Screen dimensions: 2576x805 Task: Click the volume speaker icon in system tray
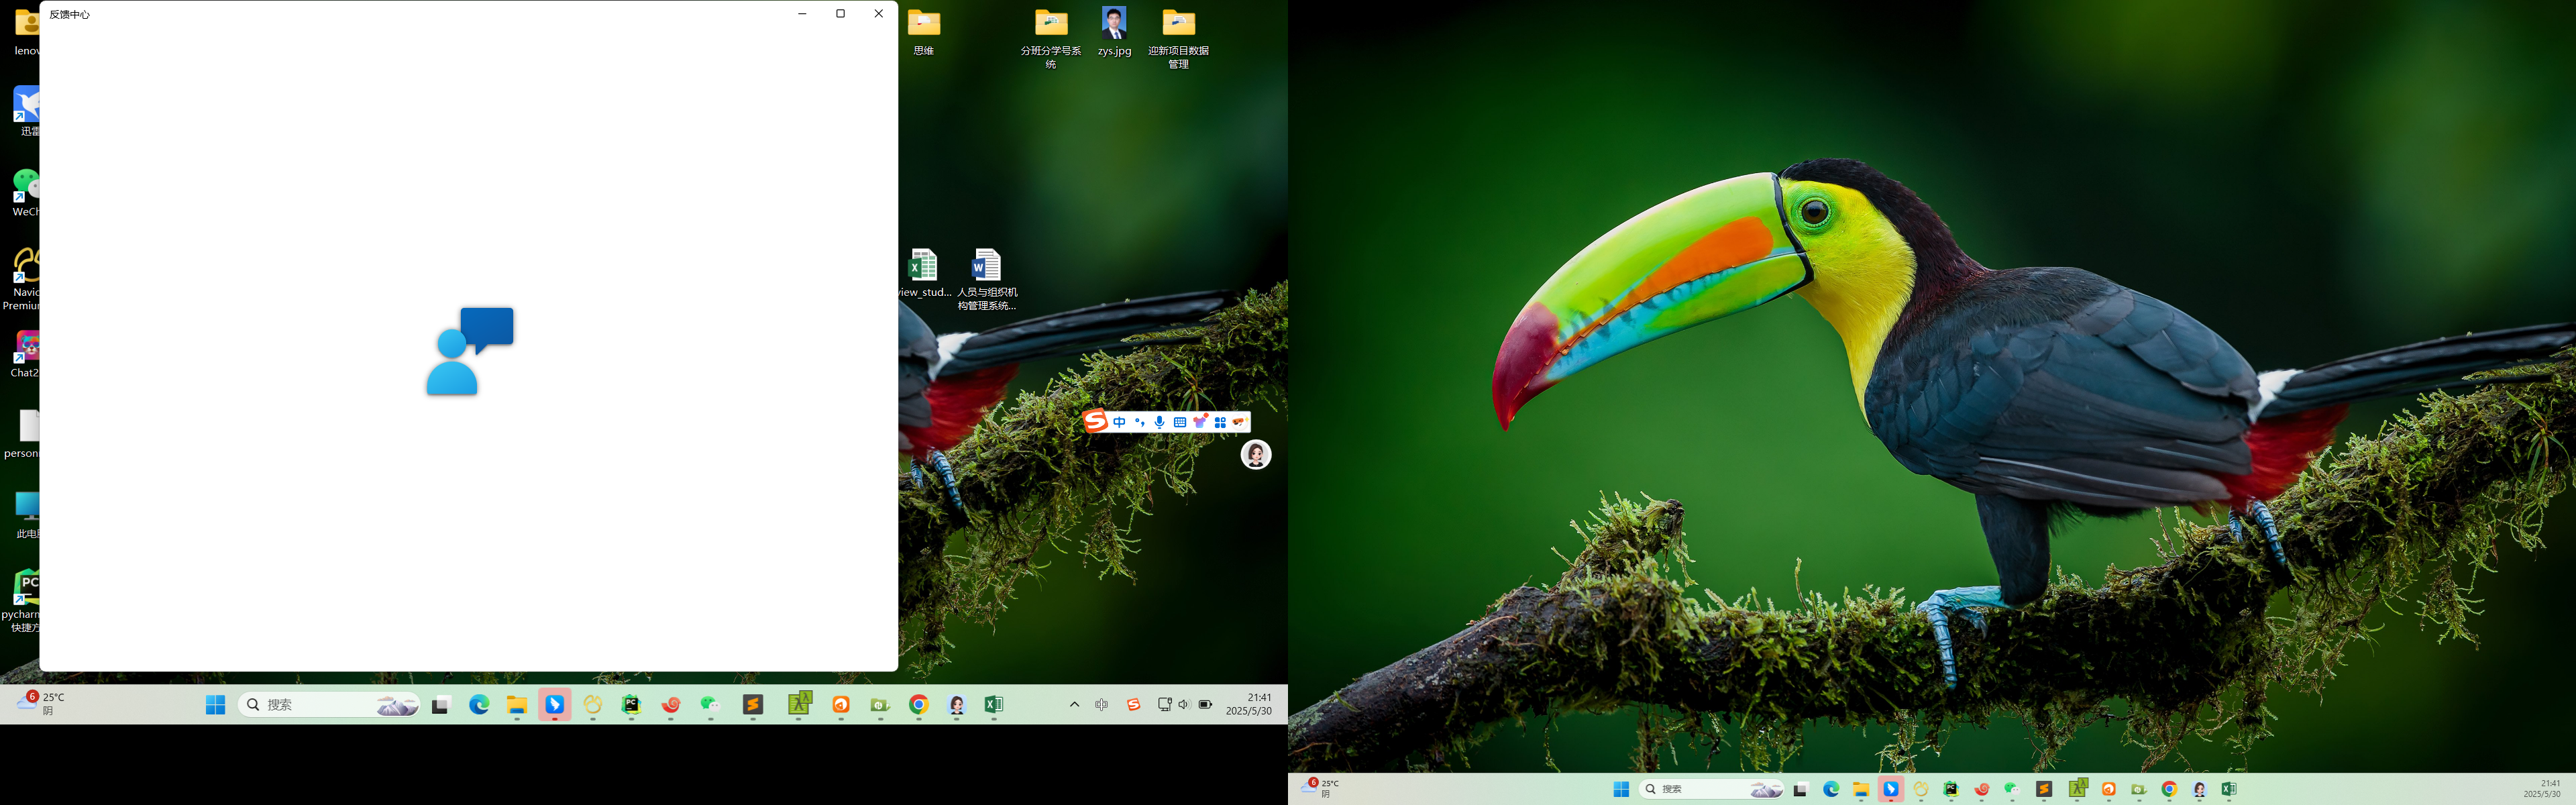(x=1184, y=705)
